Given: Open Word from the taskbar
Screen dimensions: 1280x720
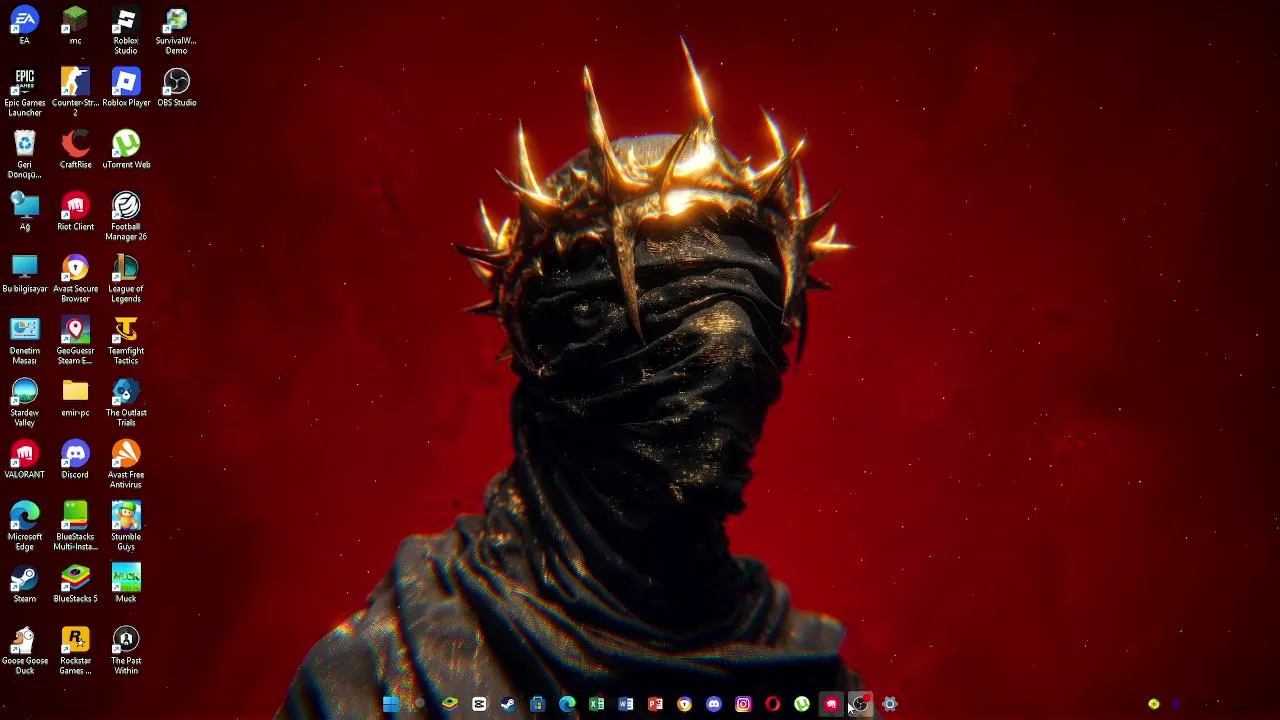Looking at the screenshot, I should click(626, 705).
